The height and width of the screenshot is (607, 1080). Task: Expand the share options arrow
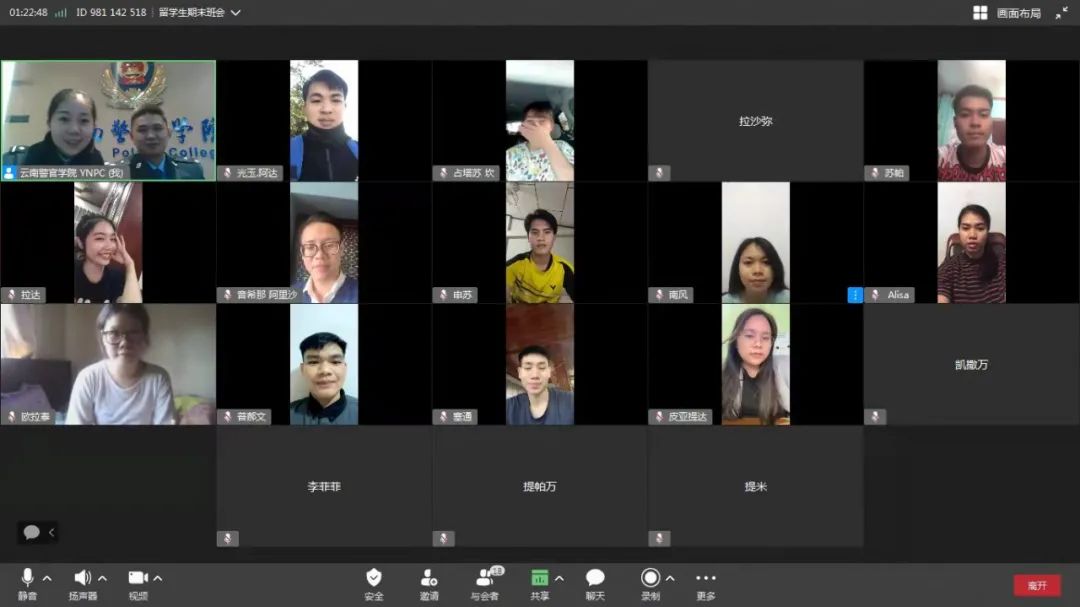559,578
